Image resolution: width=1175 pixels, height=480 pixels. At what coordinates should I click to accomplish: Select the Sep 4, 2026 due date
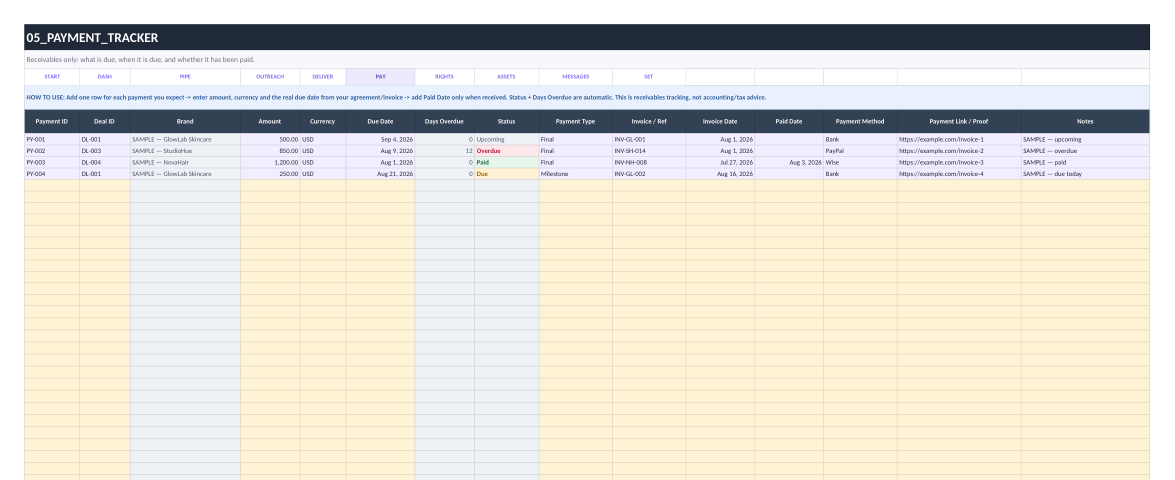tap(381, 139)
